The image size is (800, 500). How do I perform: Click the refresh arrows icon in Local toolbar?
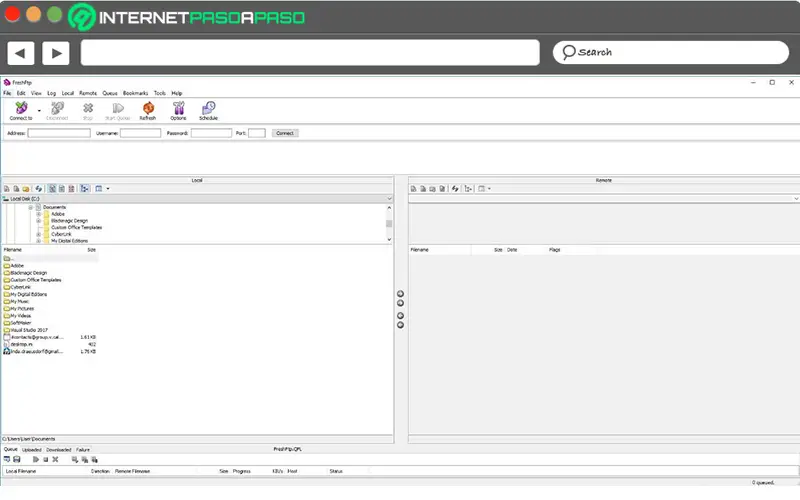pyautogui.click(x=39, y=189)
